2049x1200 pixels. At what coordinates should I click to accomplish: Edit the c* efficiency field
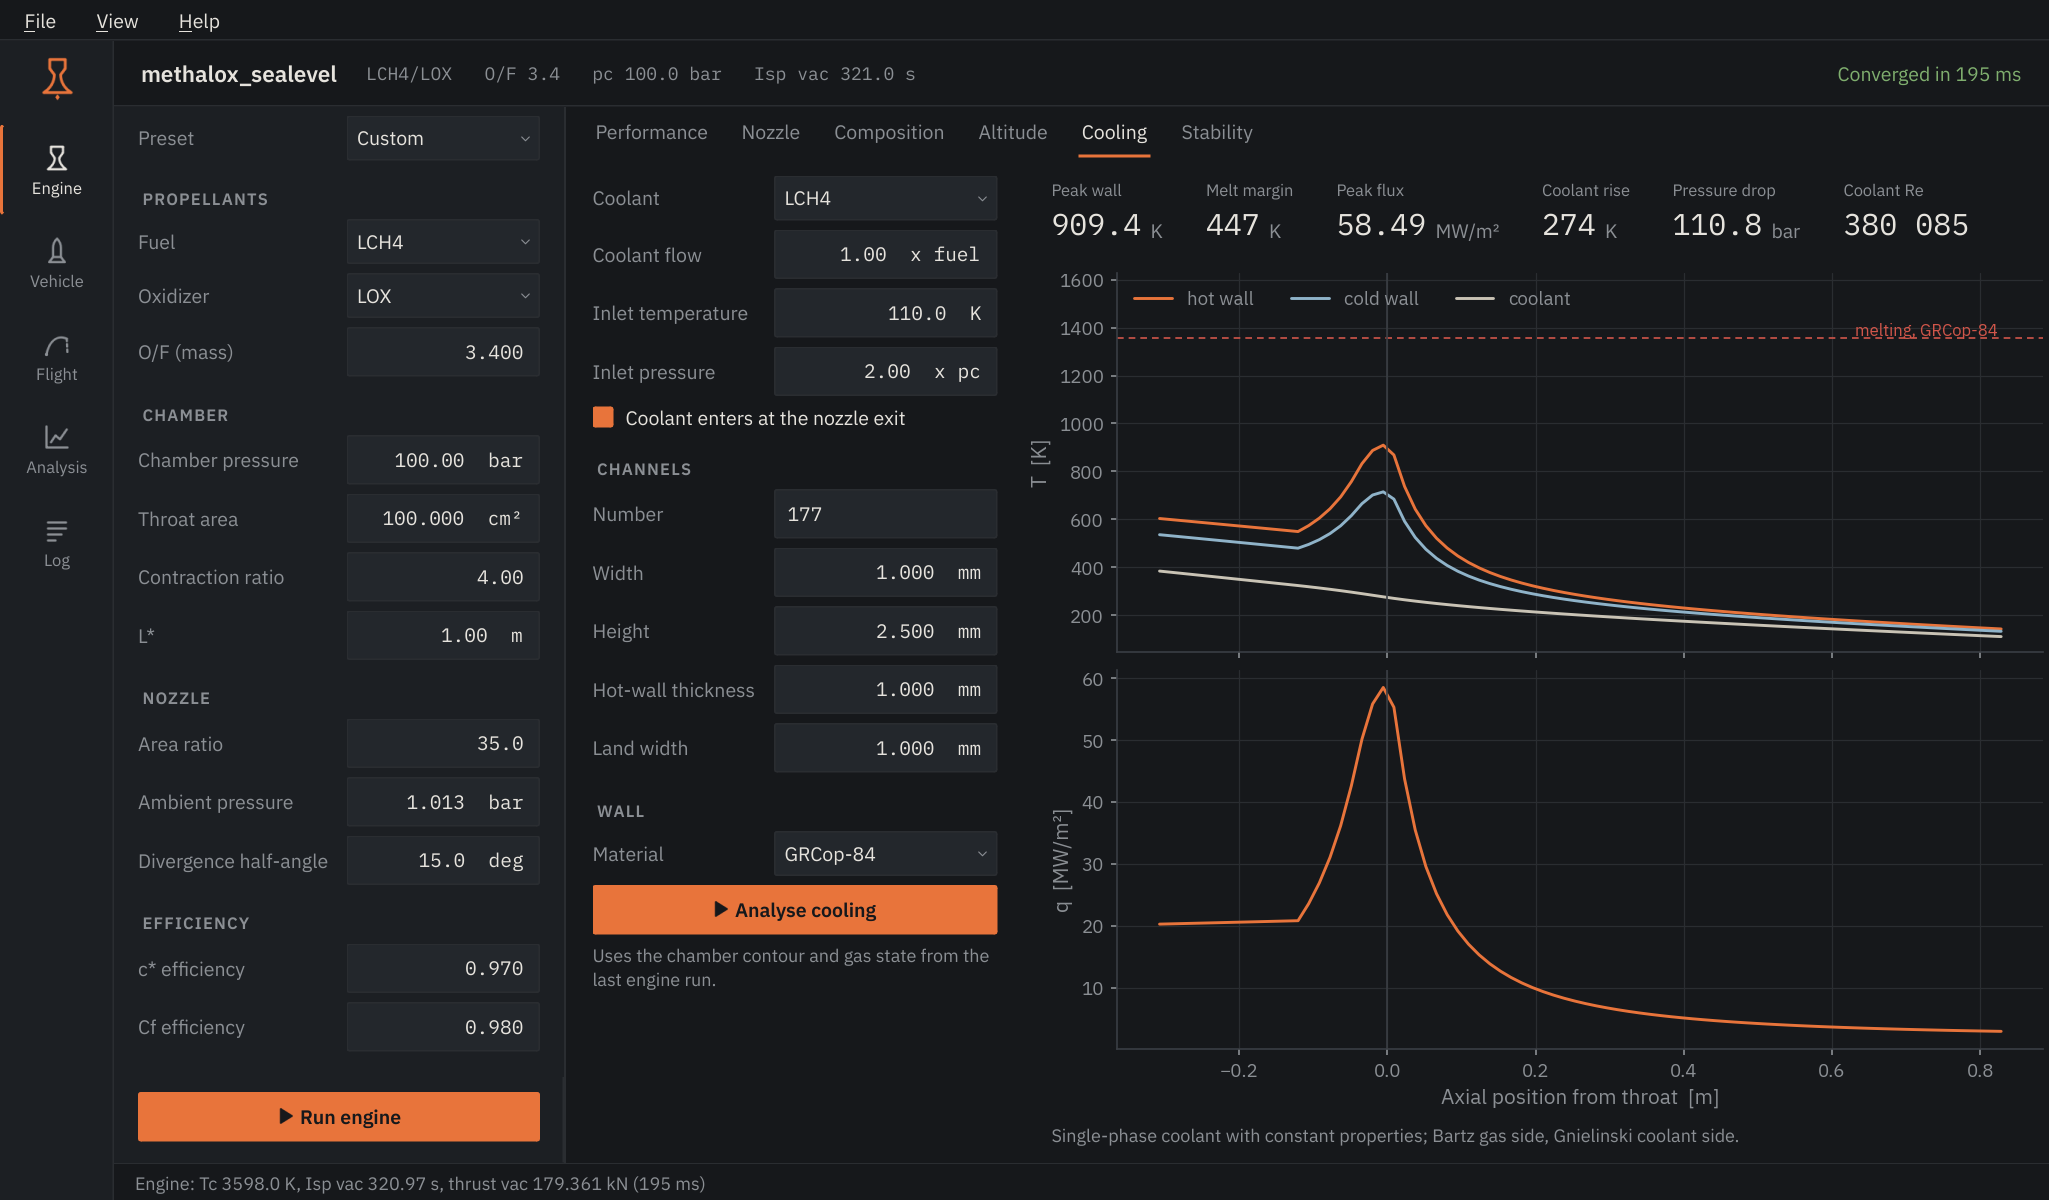443,969
